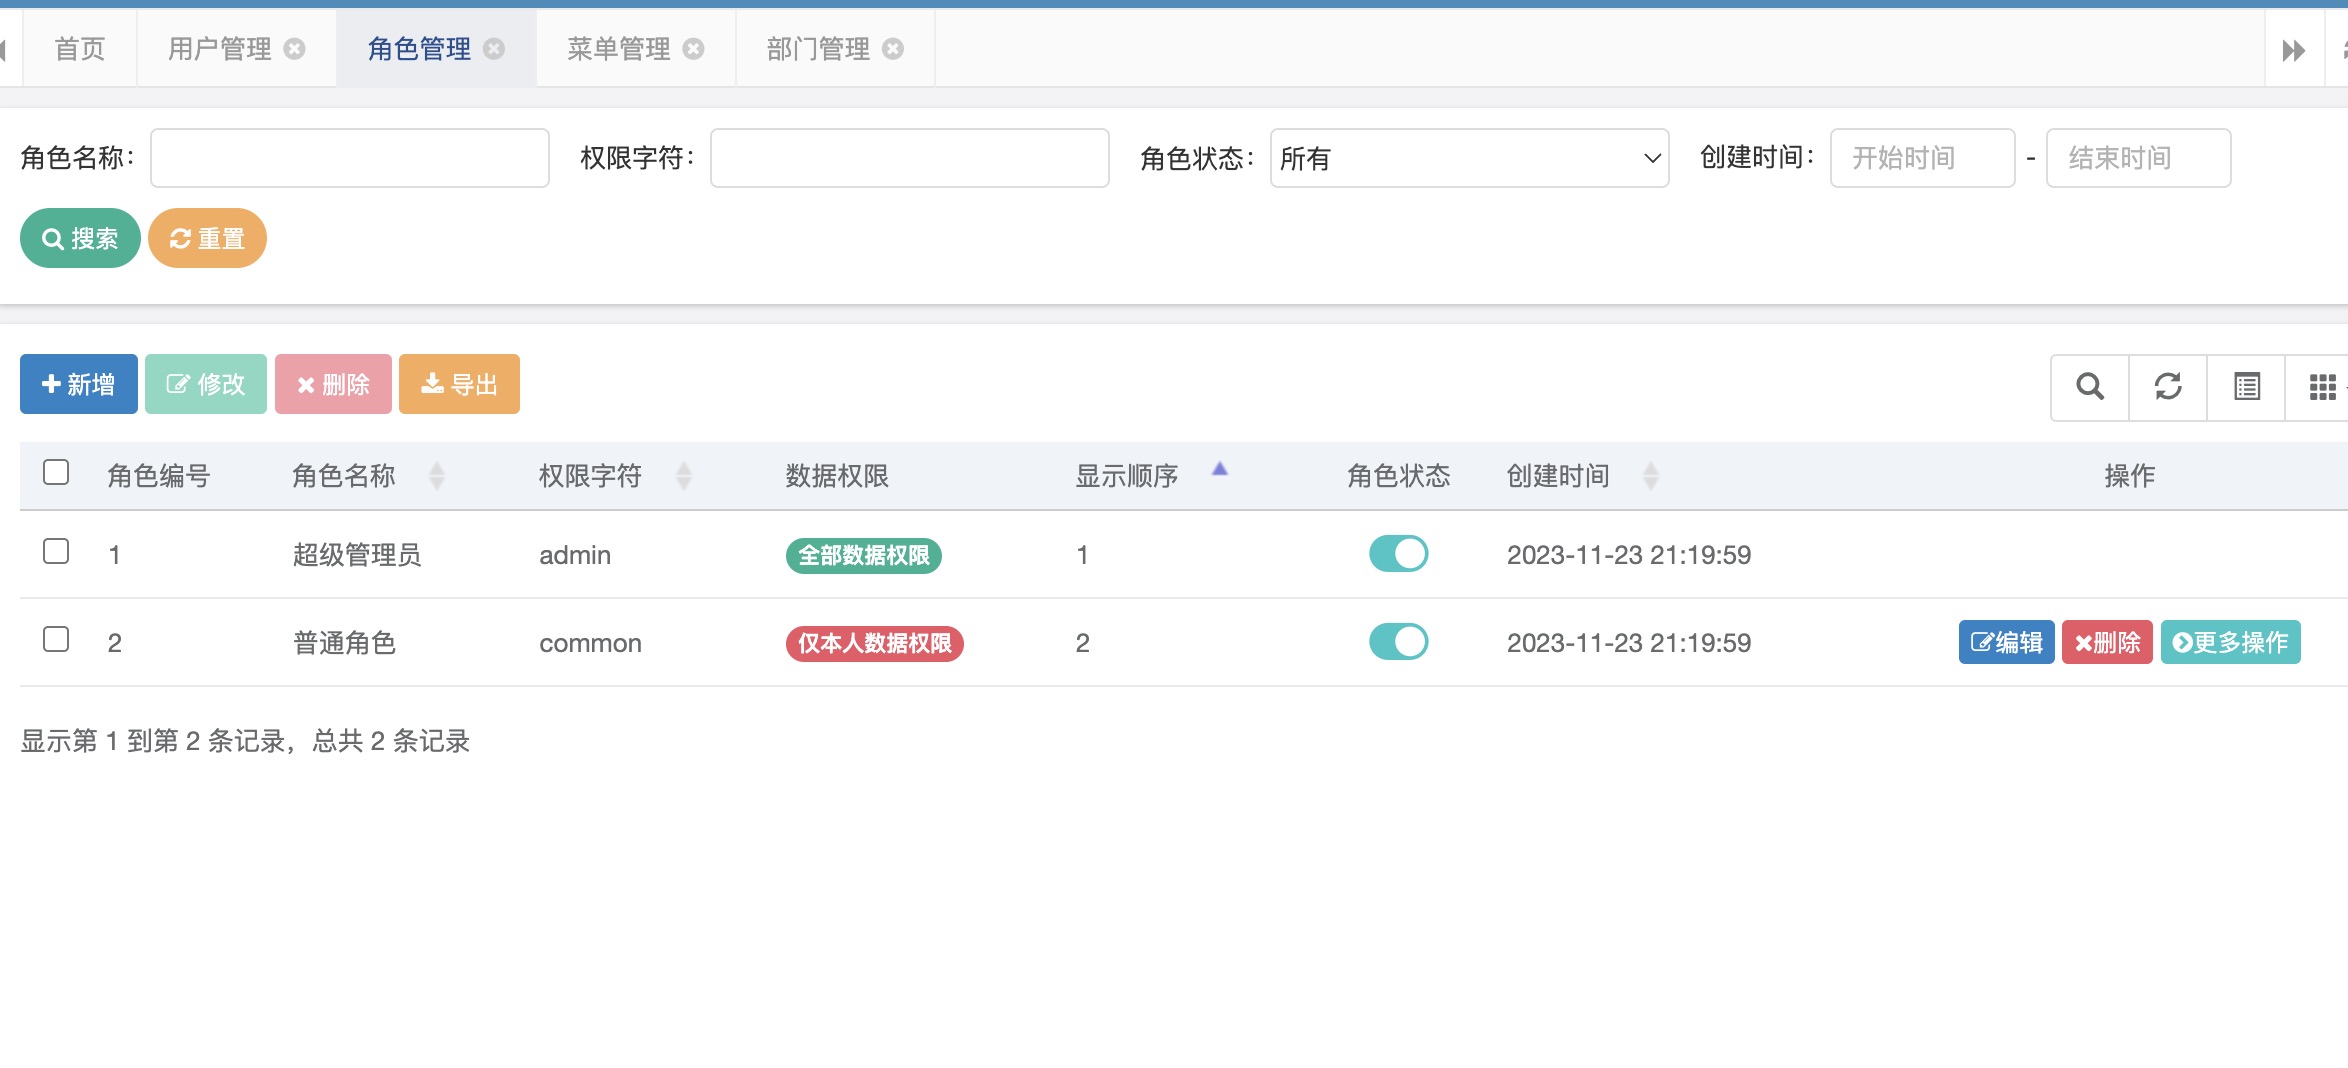Close the 部门管理 tab
2348x1068 pixels.
coord(893,49)
